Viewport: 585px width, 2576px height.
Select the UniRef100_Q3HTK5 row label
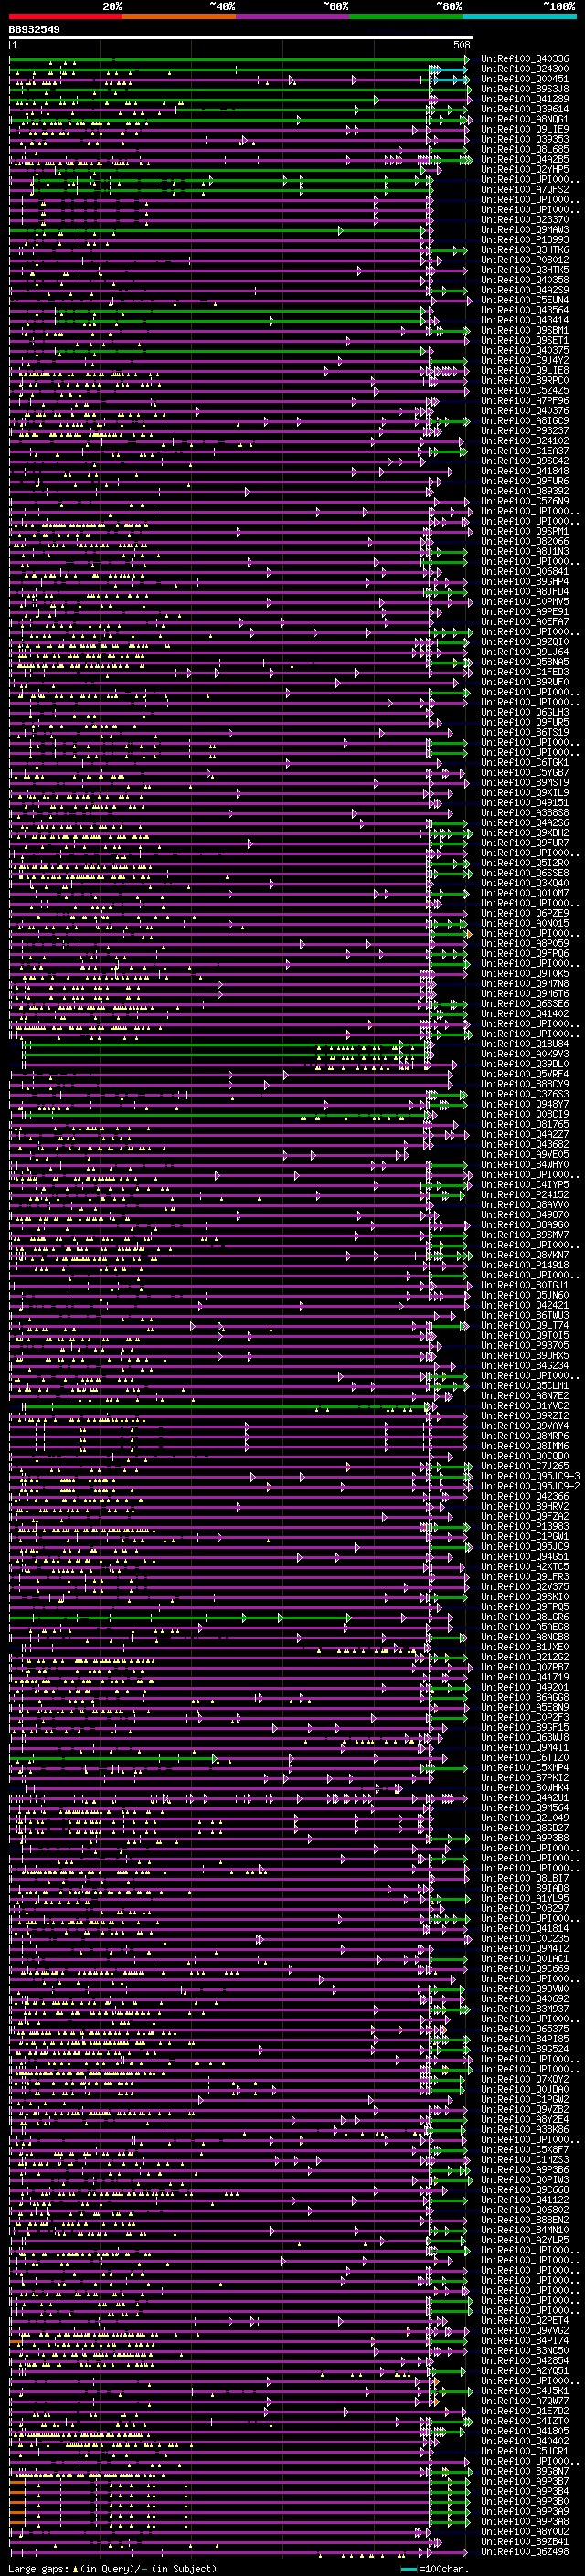click(x=525, y=270)
